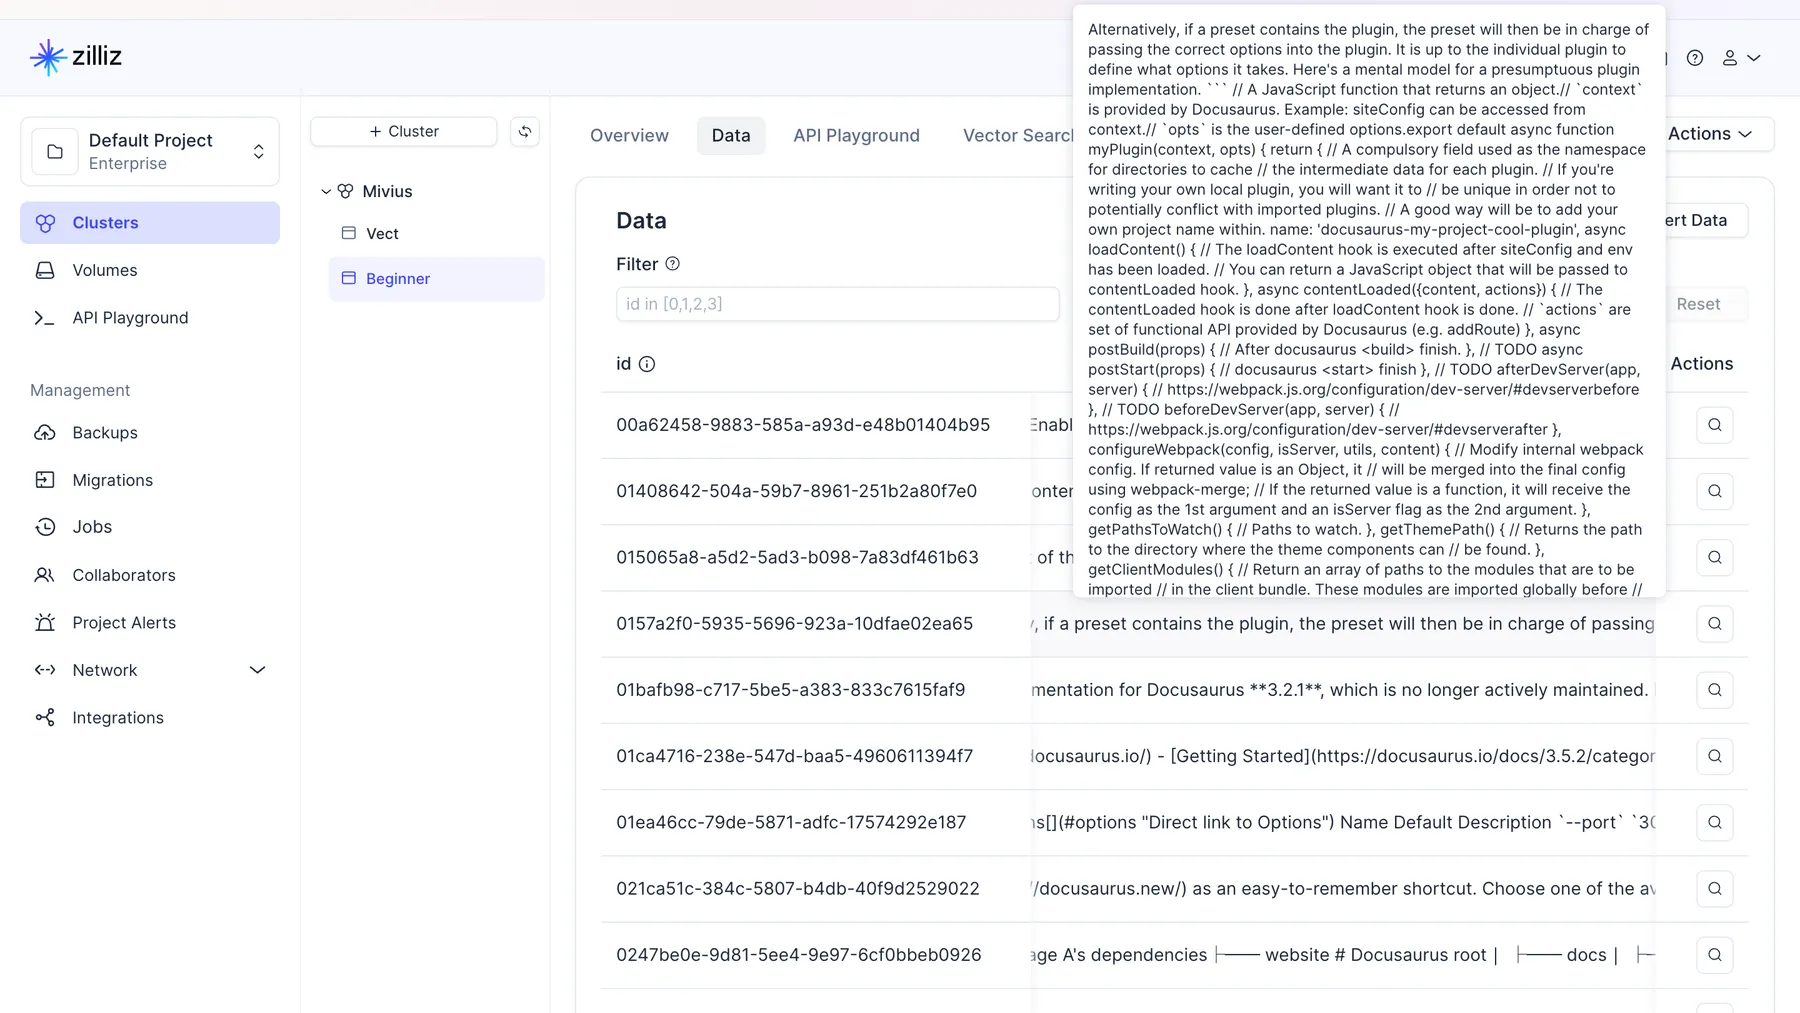Switch to the Overview tab

(x=629, y=135)
